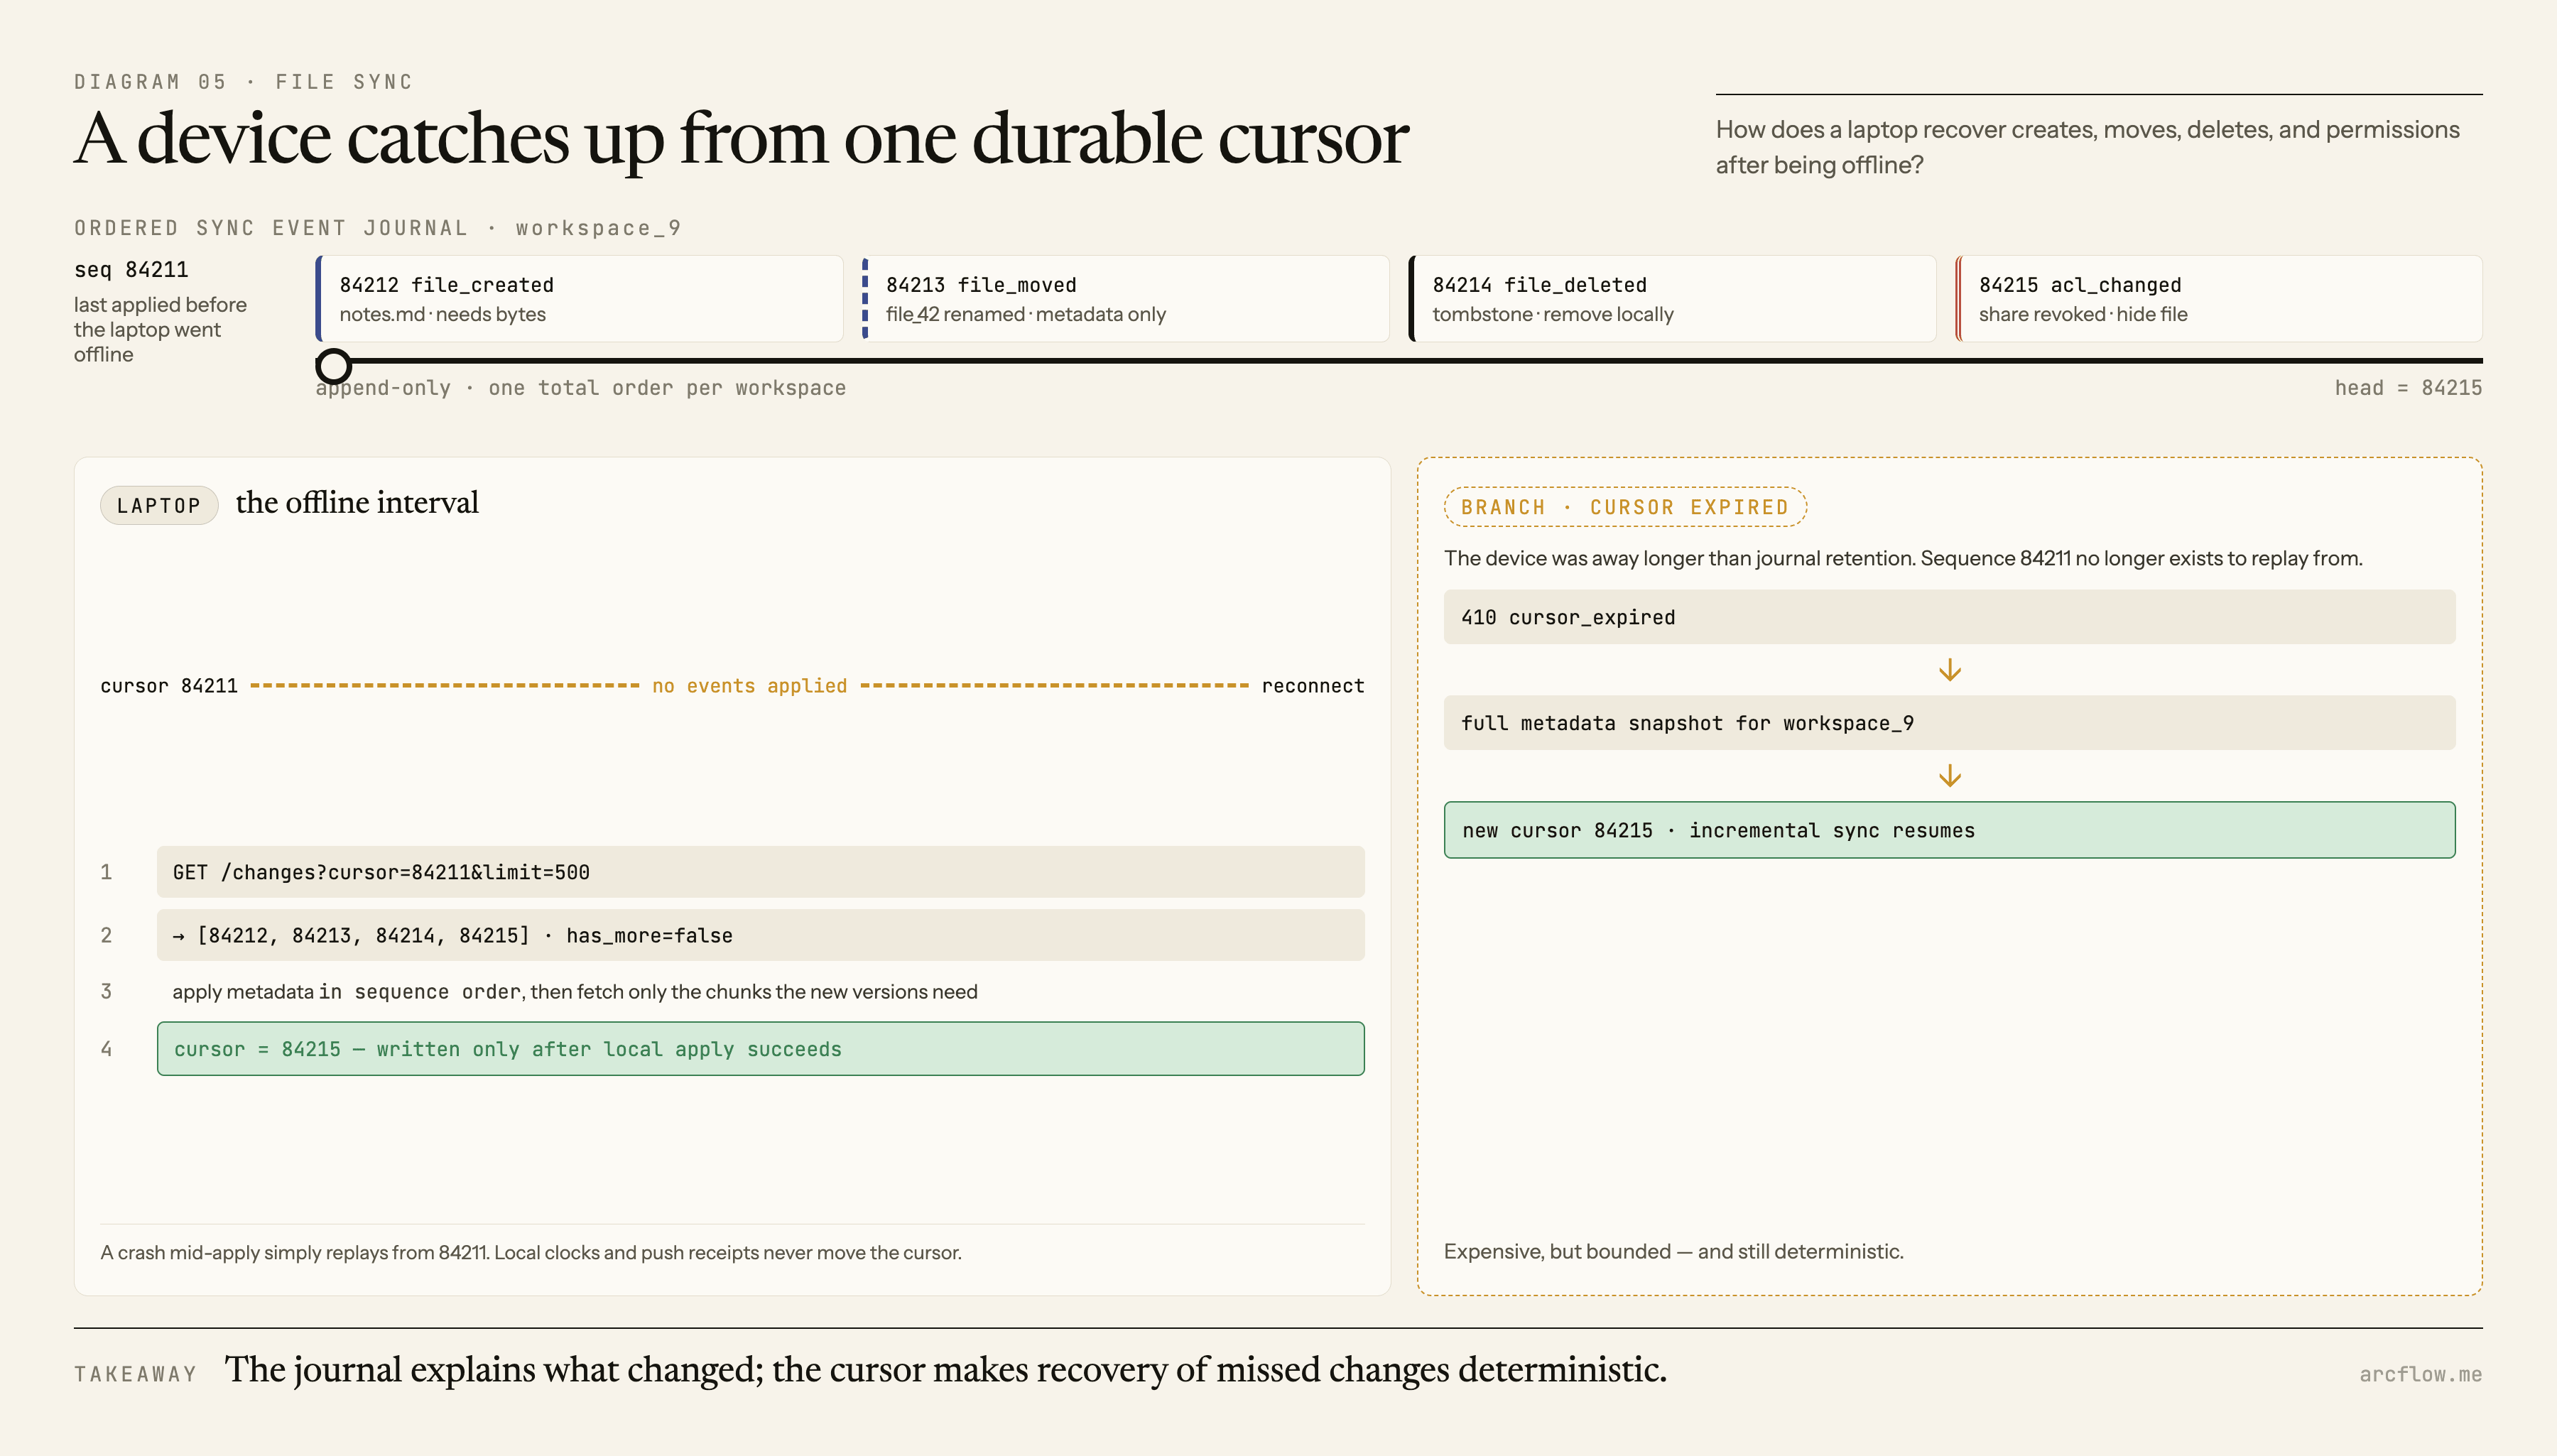Click the 410 cursor_expired block
The image size is (2557, 1456).
(x=1949, y=617)
